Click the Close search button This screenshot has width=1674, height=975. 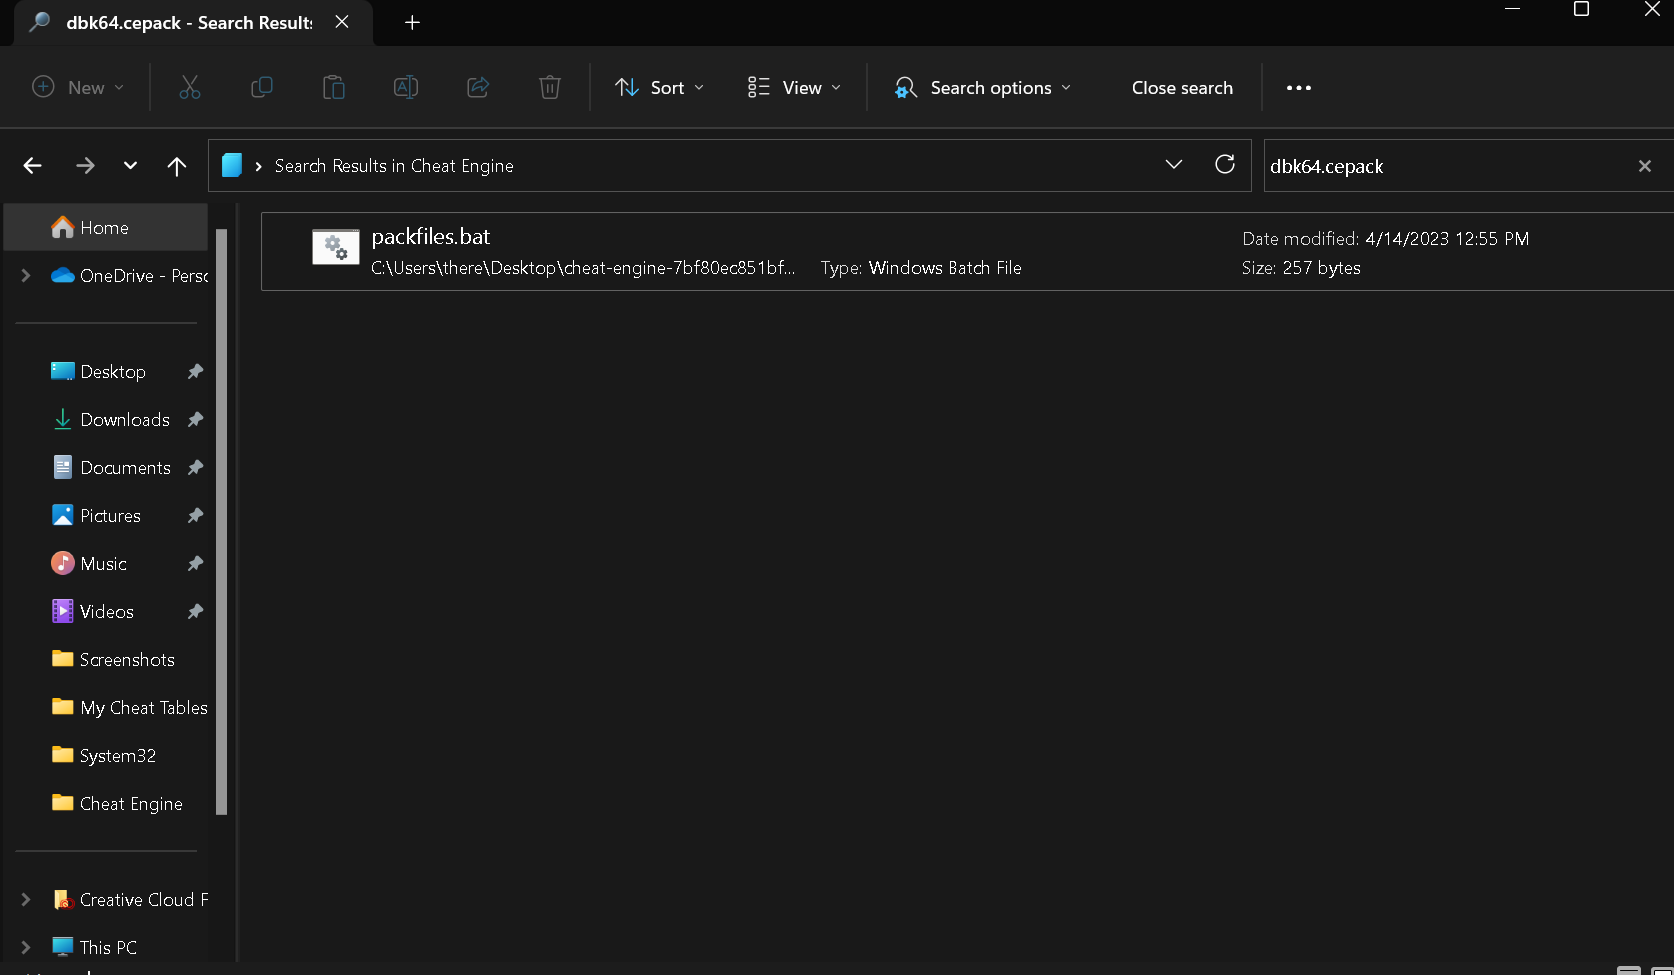coord(1182,88)
